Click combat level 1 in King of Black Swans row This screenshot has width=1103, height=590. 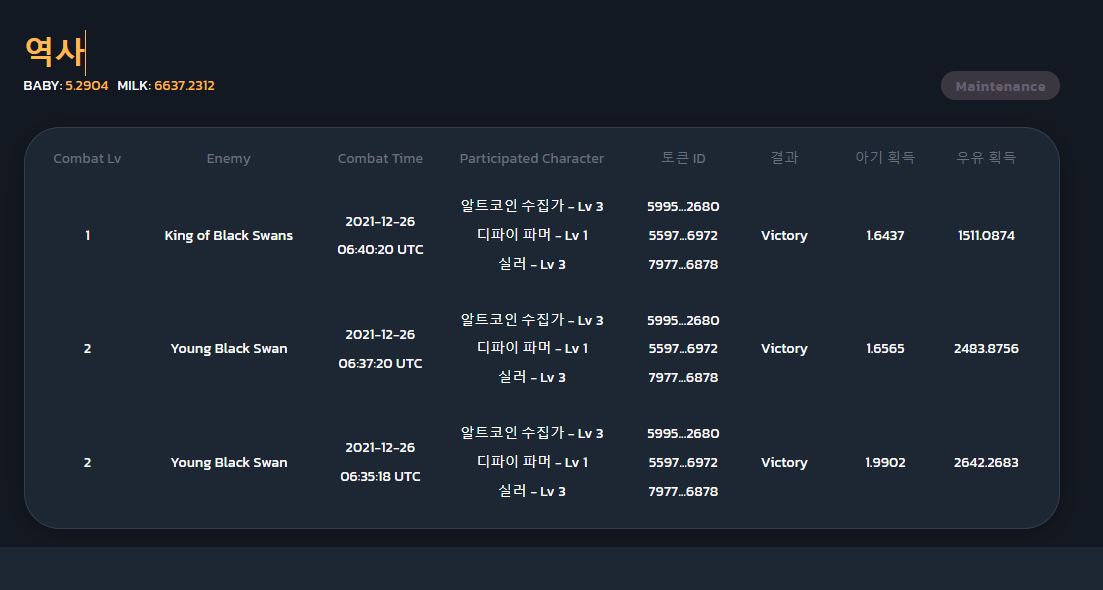point(87,236)
